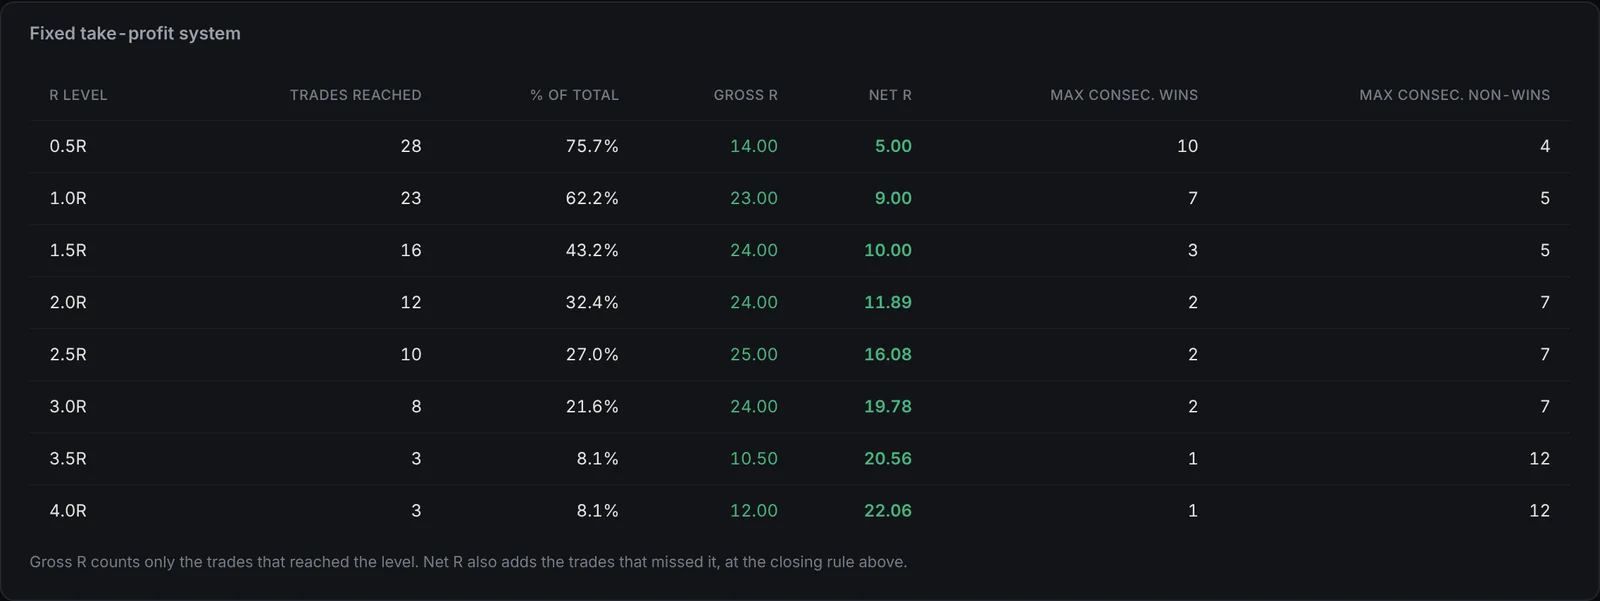
Task: Click gross R 24.00 in 1.5R row
Action: (x=754, y=250)
